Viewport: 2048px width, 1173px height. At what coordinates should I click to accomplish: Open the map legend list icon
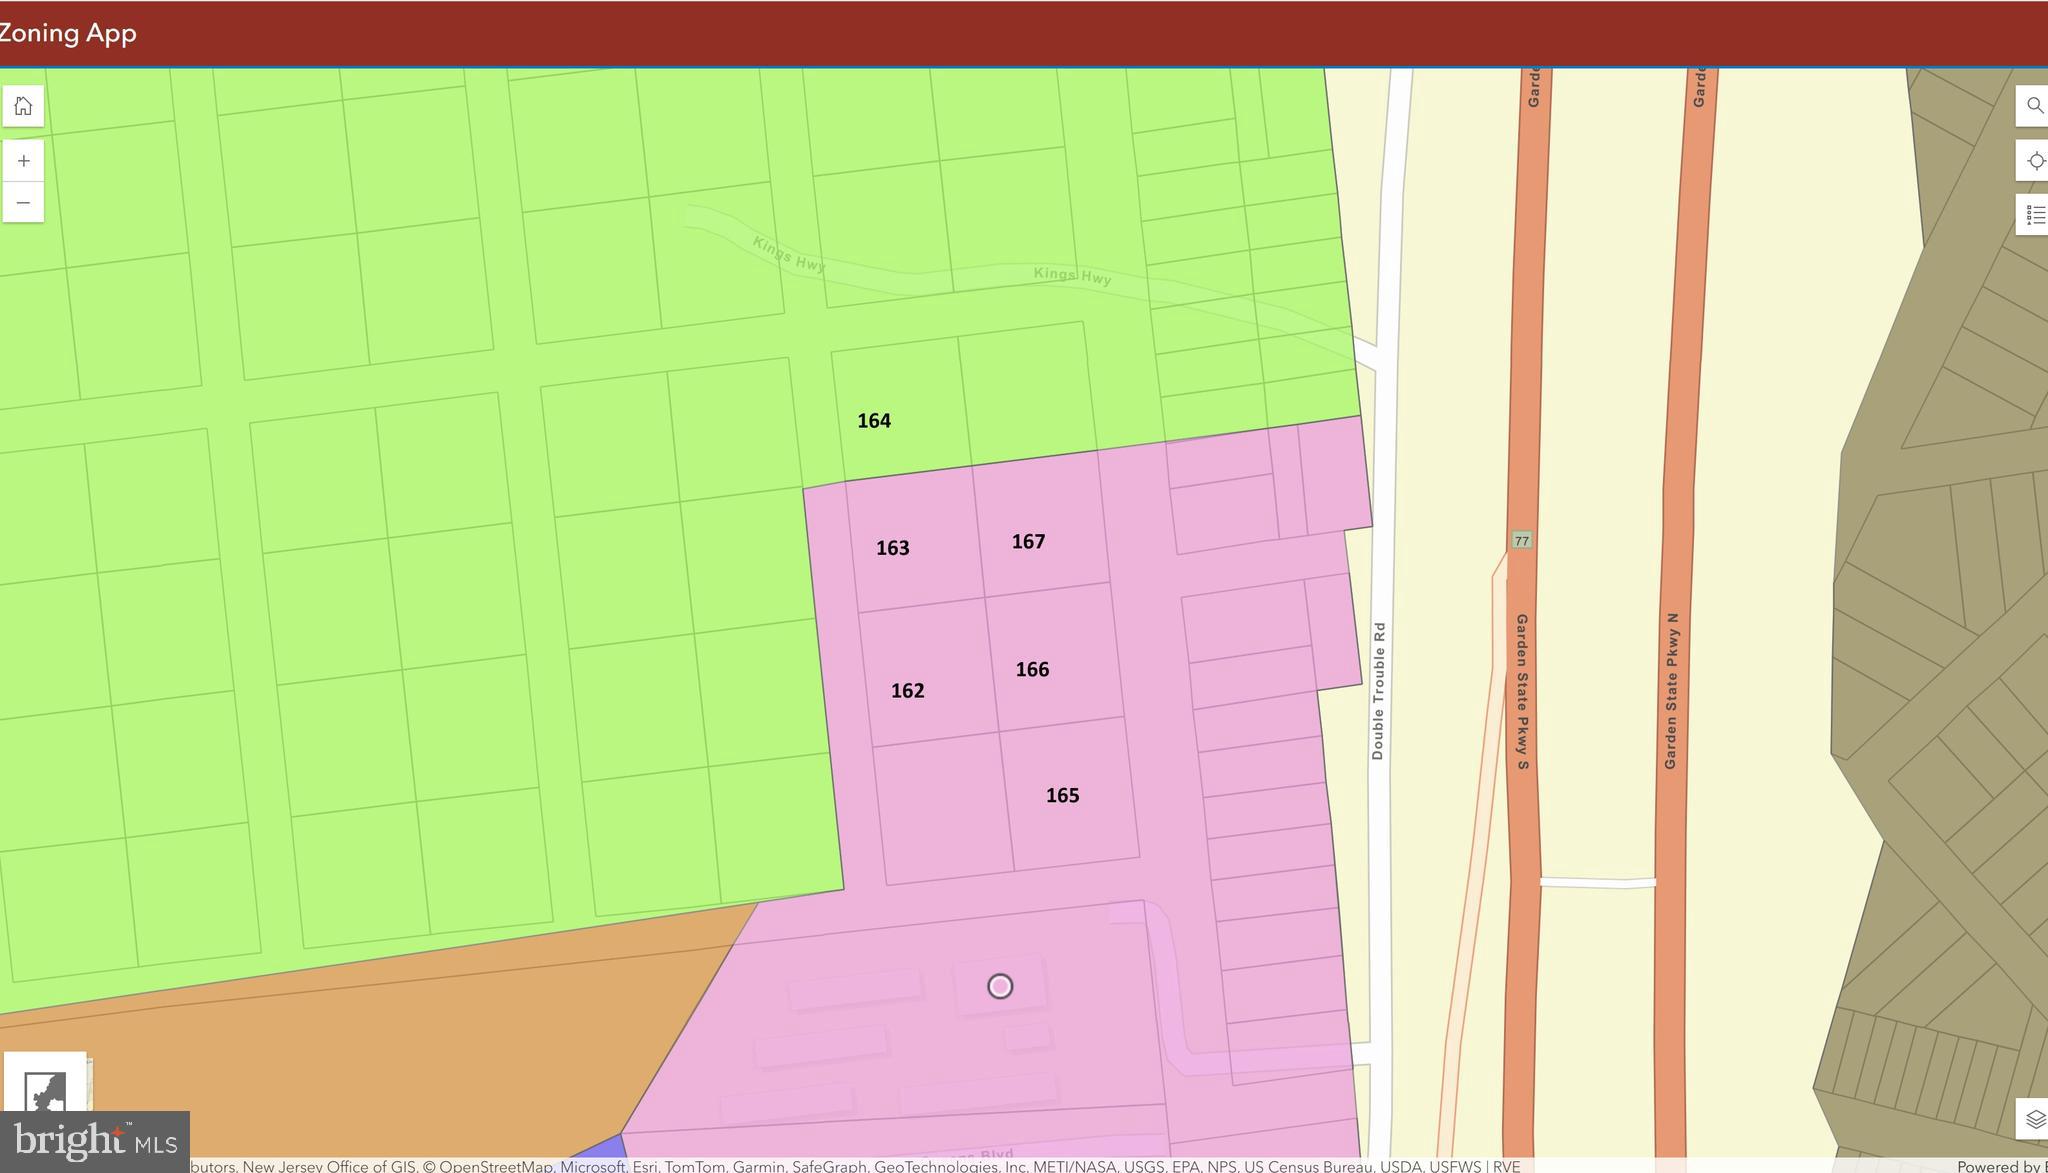click(2034, 215)
